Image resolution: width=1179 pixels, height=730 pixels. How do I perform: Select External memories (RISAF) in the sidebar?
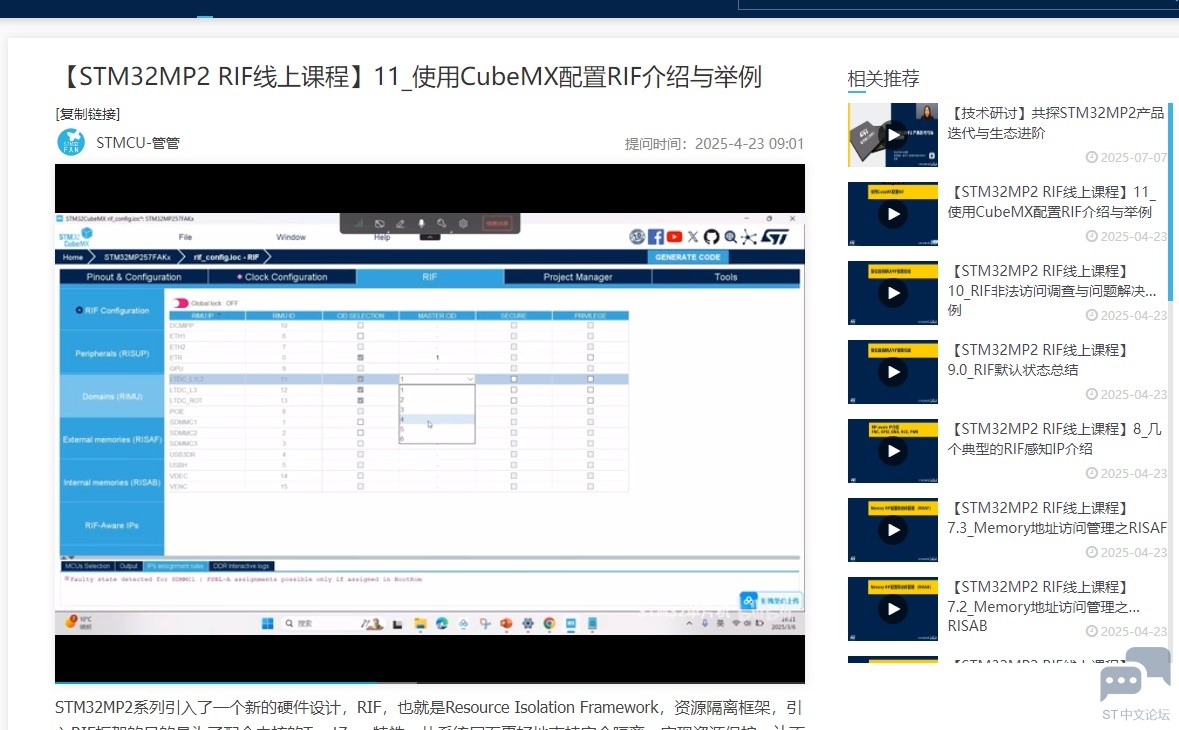click(112, 440)
